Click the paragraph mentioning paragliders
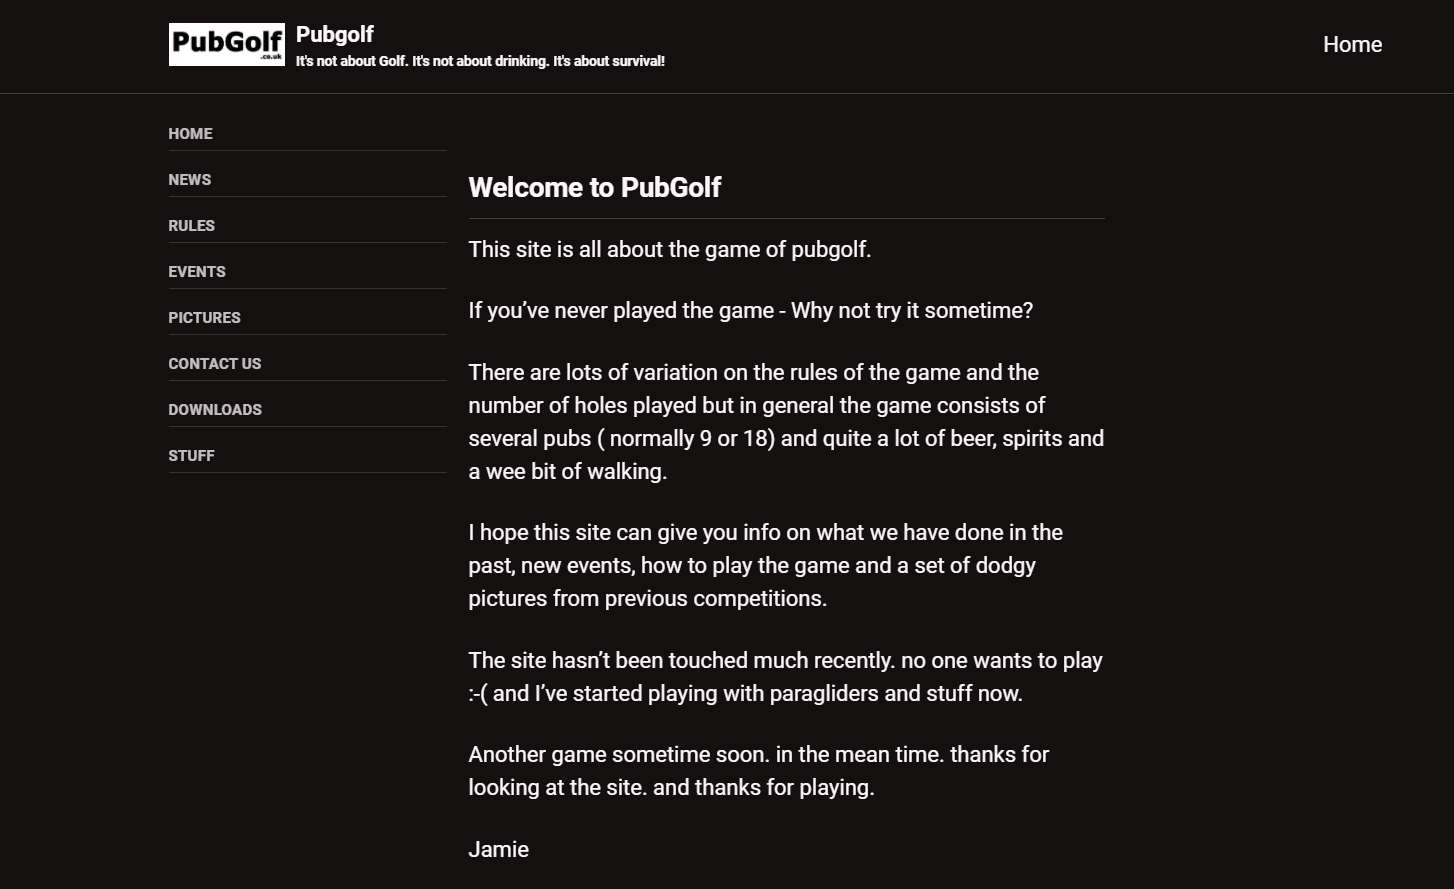Image resolution: width=1454 pixels, height=889 pixels. [x=786, y=677]
